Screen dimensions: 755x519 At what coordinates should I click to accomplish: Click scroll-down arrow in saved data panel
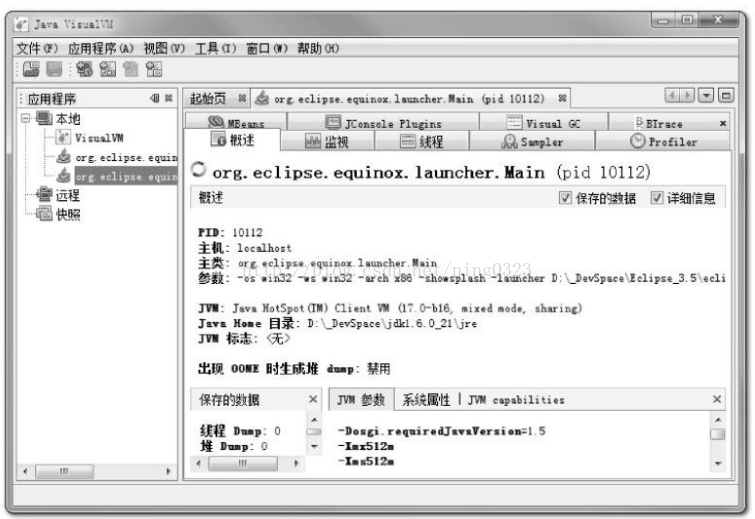(x=314, y=447)
